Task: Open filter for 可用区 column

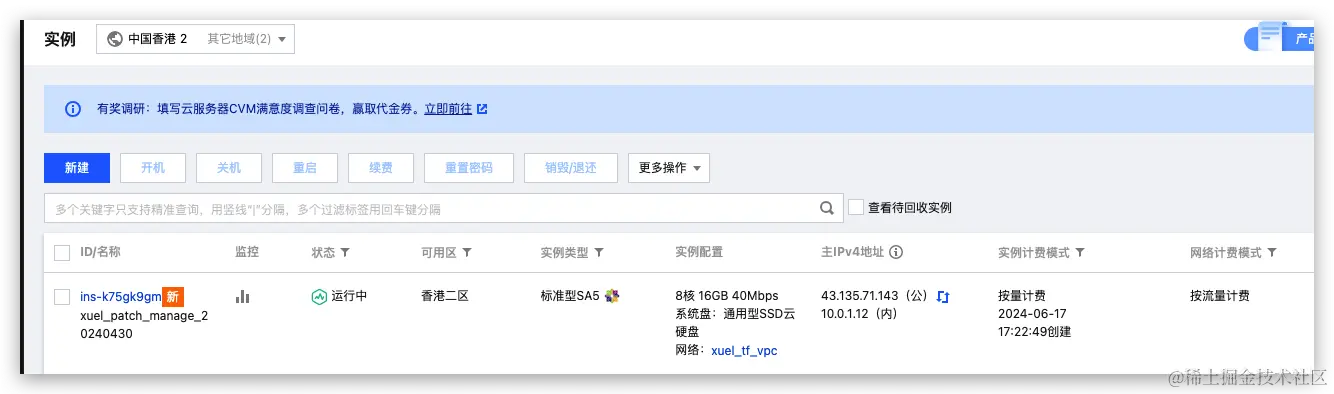Action: pos(467,253)
